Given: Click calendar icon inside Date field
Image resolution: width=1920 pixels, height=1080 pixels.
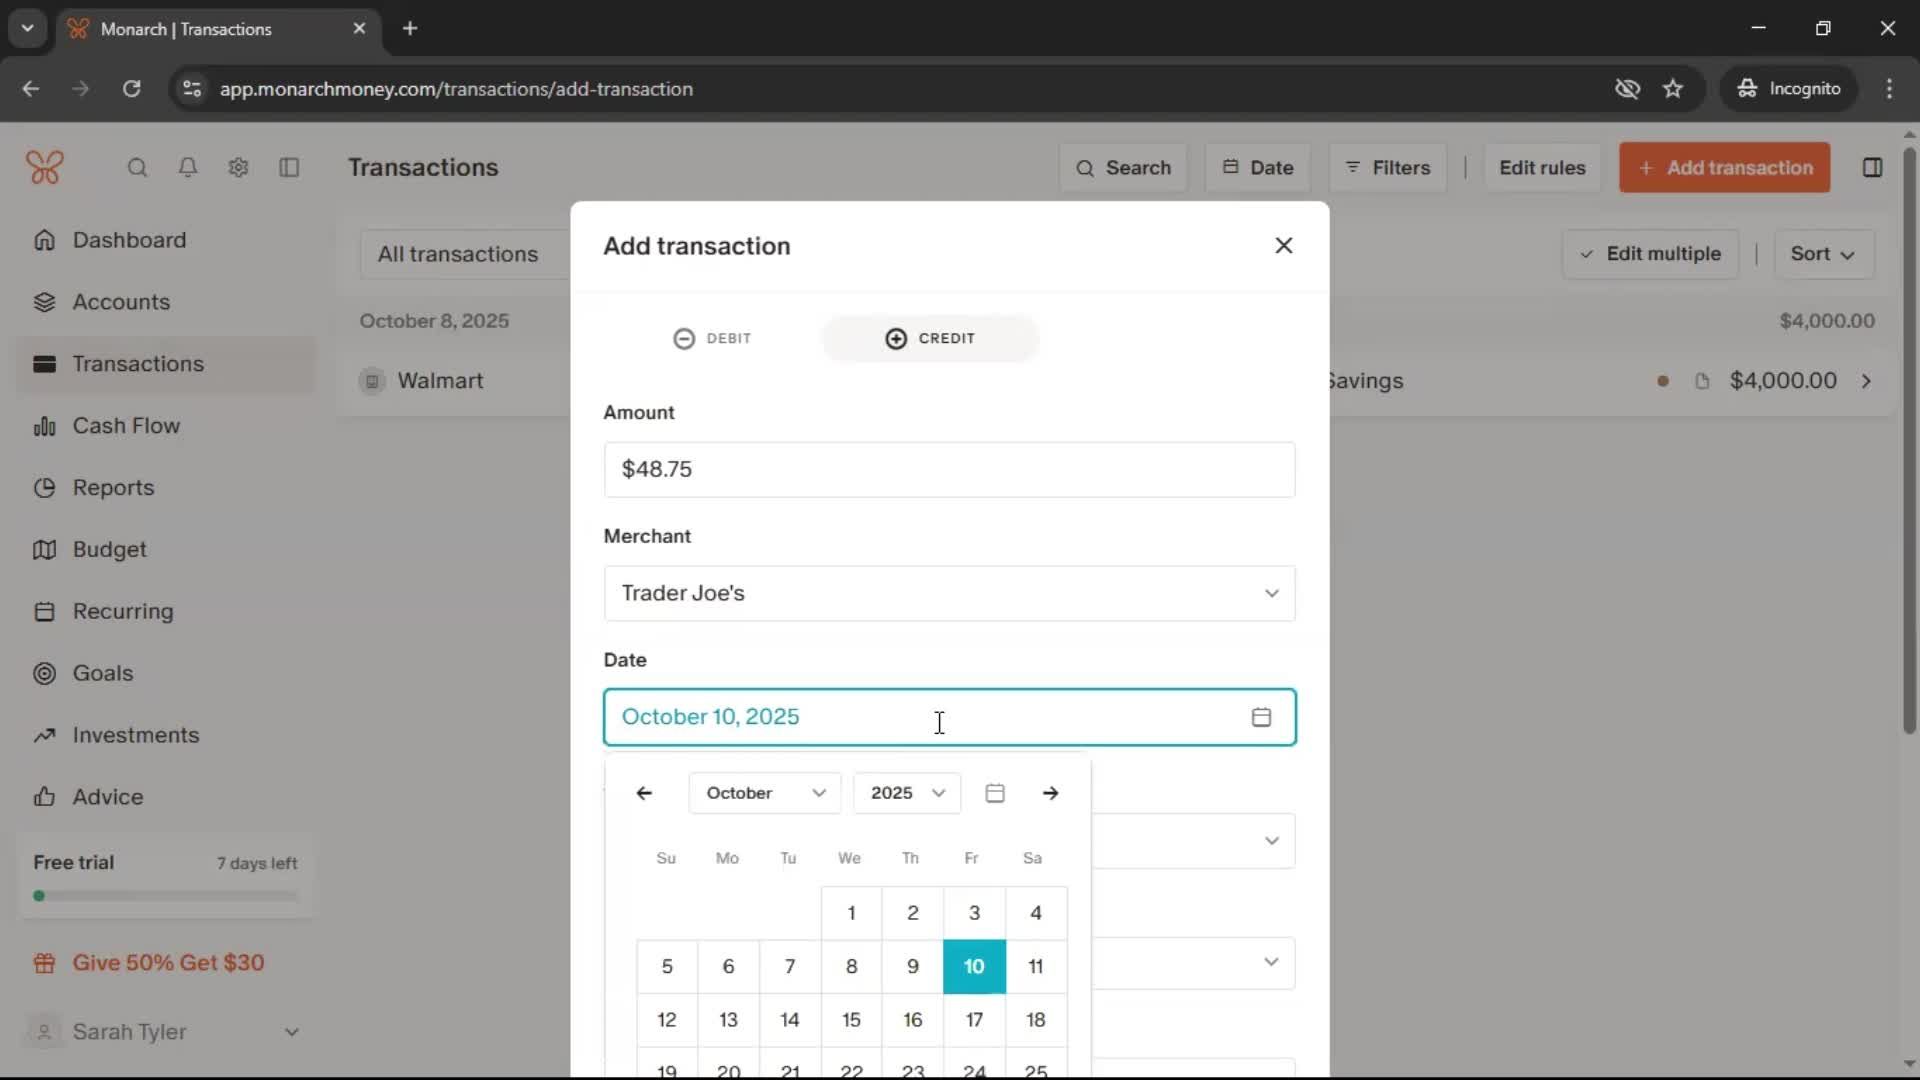Looking at the screenshot, I should coord(1261,717).
